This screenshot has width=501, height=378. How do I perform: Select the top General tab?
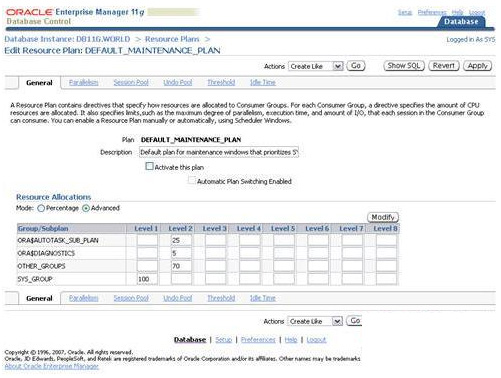pyautogui.click(x=39, y=83)
